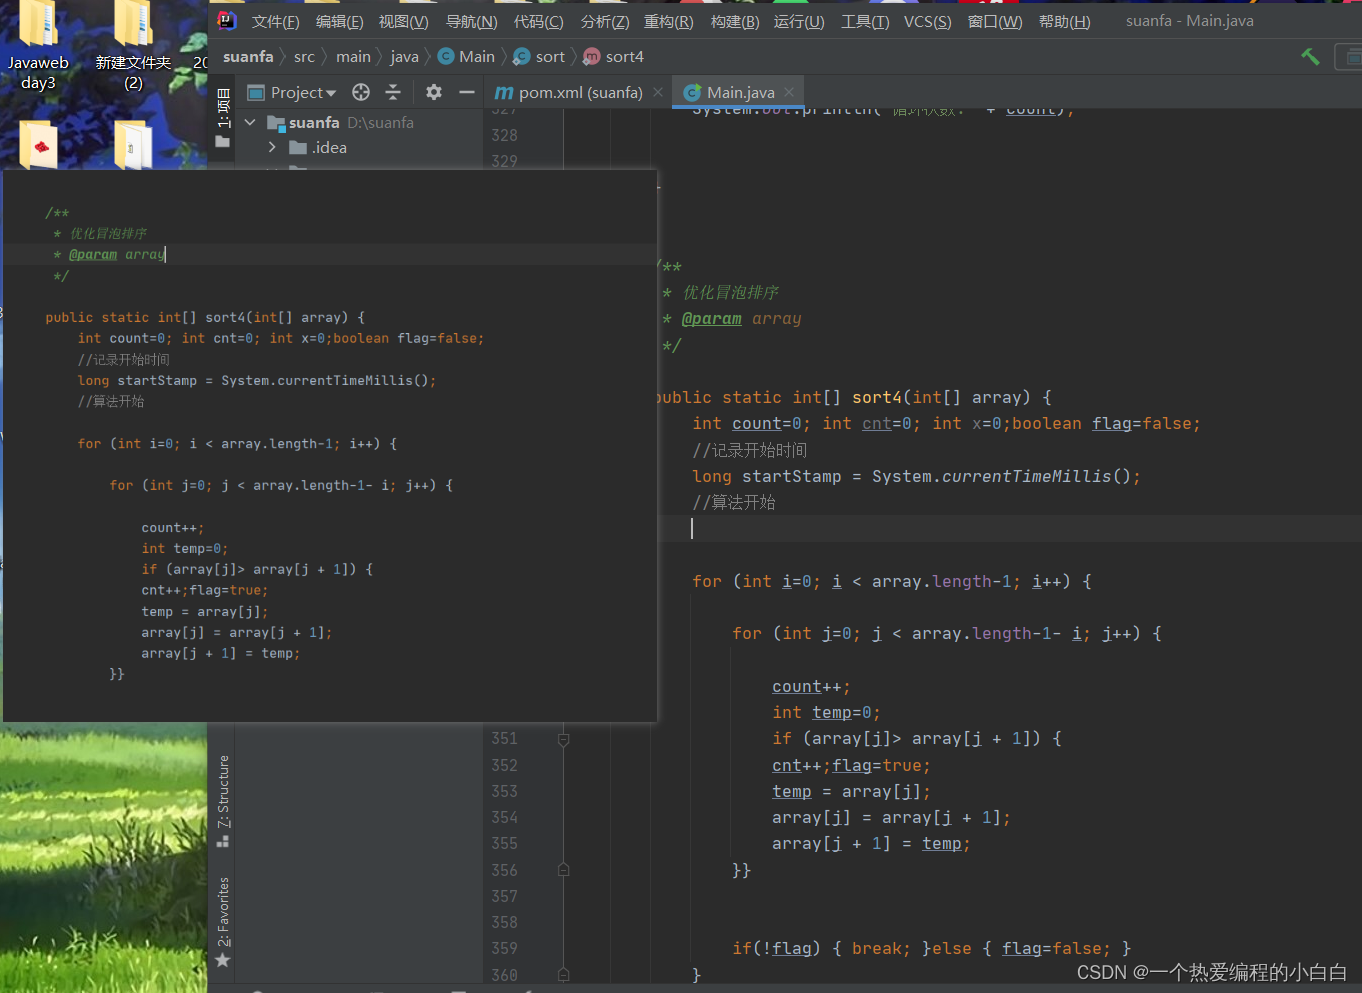Open the 代码(C) menu
The image size is (1362, 993).
(x=538, y=21)
